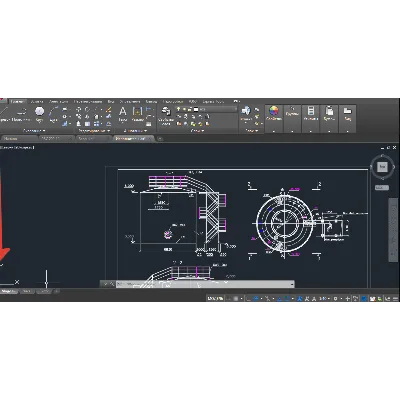The width and height of the screenshot is (400, 400).
Task: Click the command line input field
Action: pos(205,284)
